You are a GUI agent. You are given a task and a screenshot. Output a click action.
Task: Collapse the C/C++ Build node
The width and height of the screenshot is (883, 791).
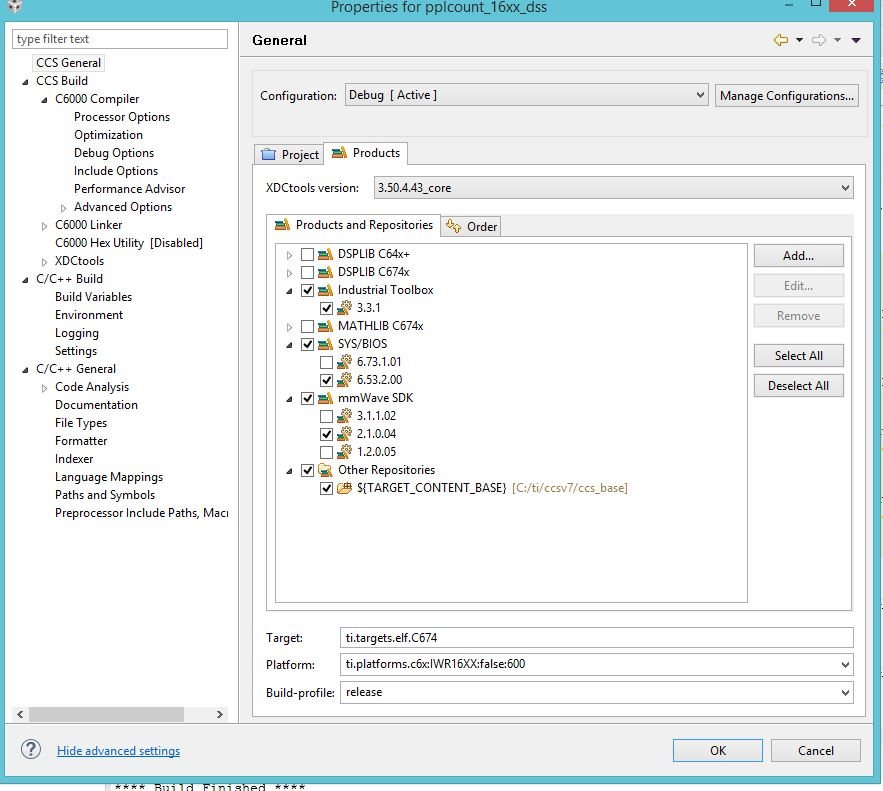(25, 280)
